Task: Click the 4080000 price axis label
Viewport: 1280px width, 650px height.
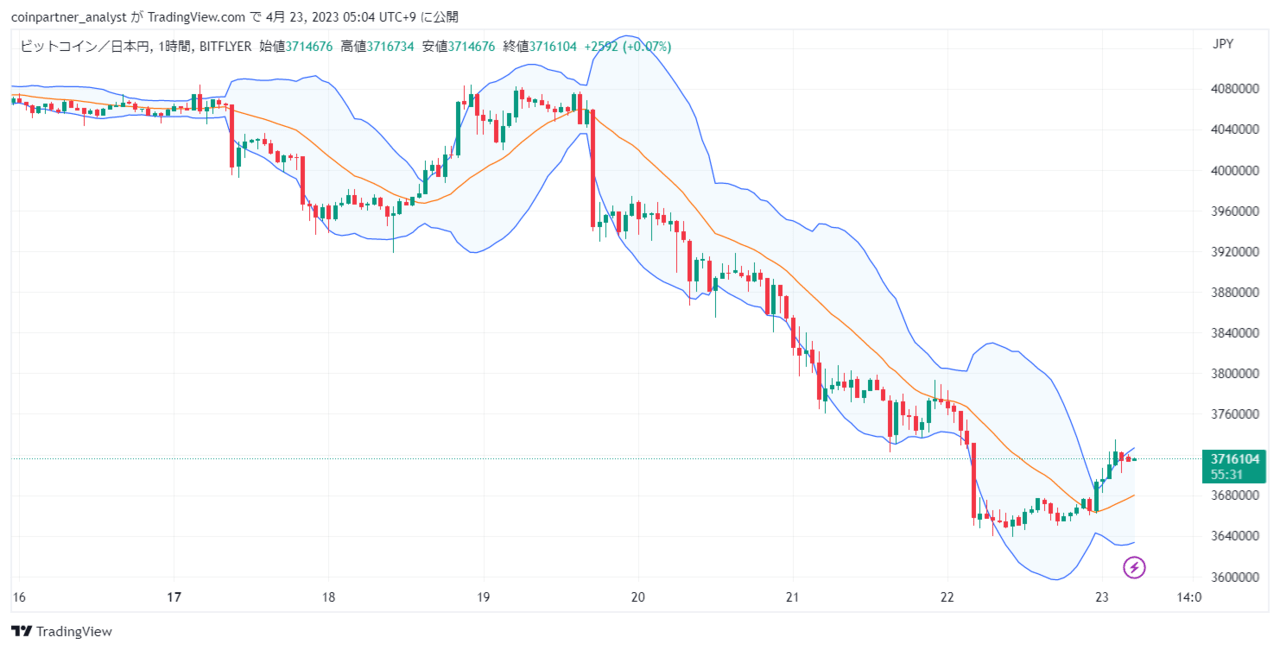Action: pyautogui.click(x=1232, y=89)
